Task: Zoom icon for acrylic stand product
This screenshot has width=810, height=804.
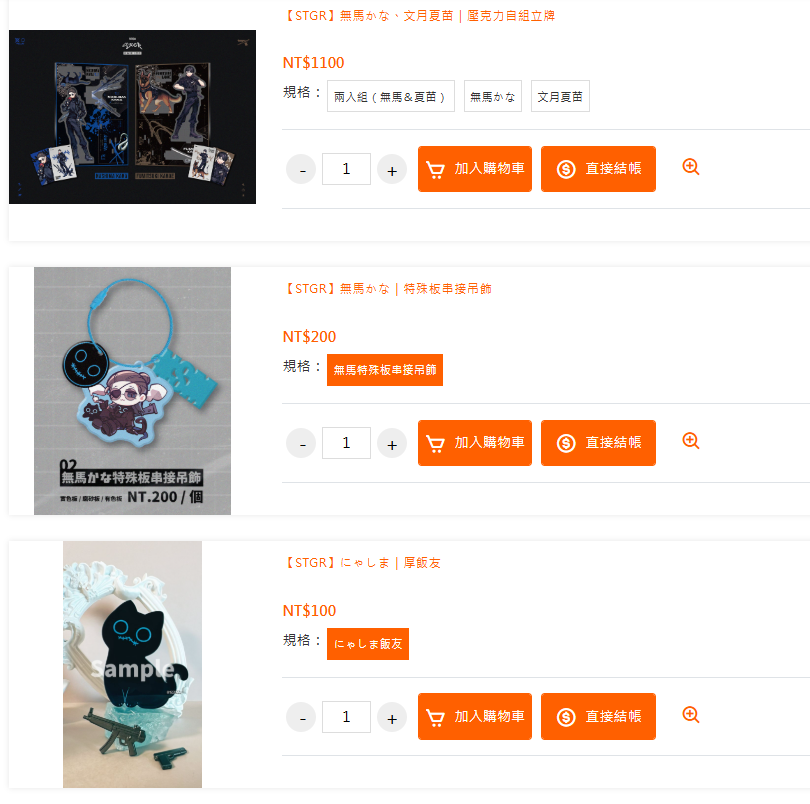Action: point(691,167)
